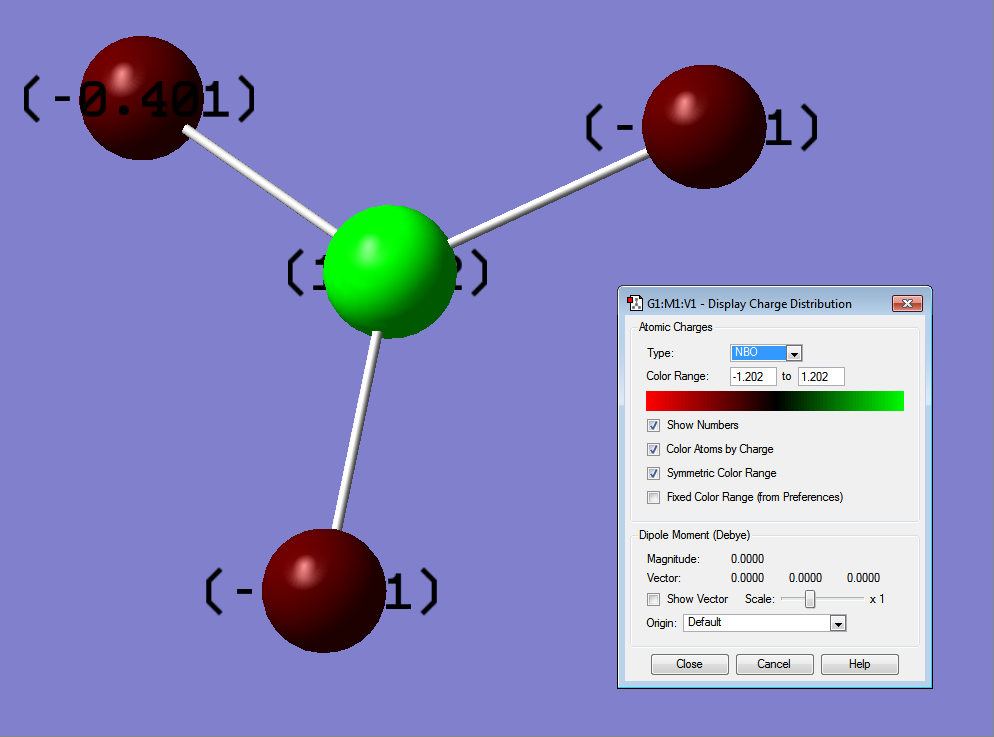Toggle Color Atoms by Charge
994x737 pixels.
[x=654, y=449]
